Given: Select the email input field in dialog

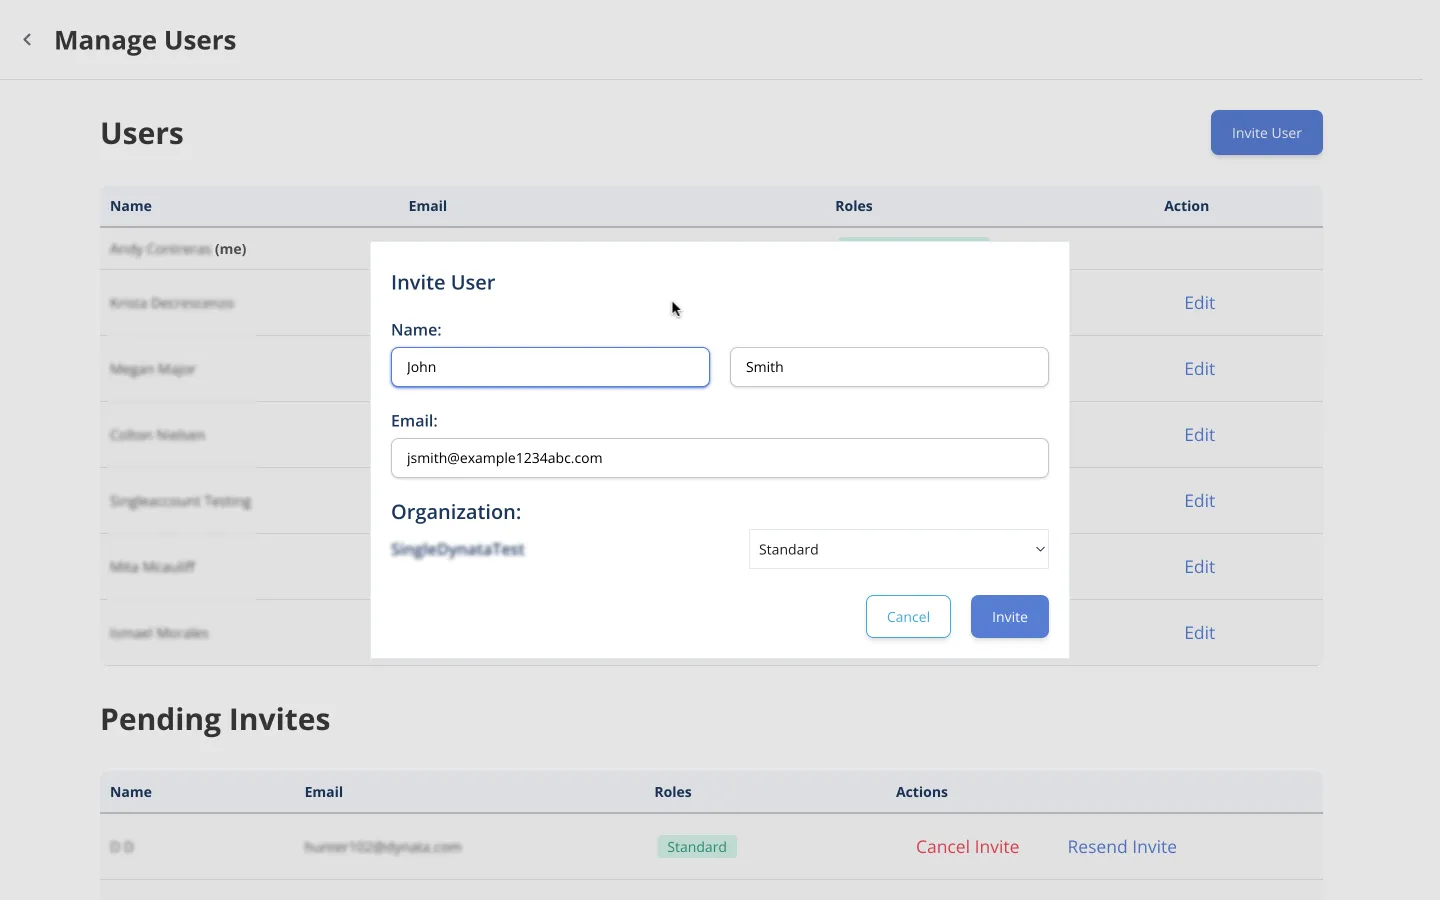Looking at the screenshot, I should pos(719,458).
